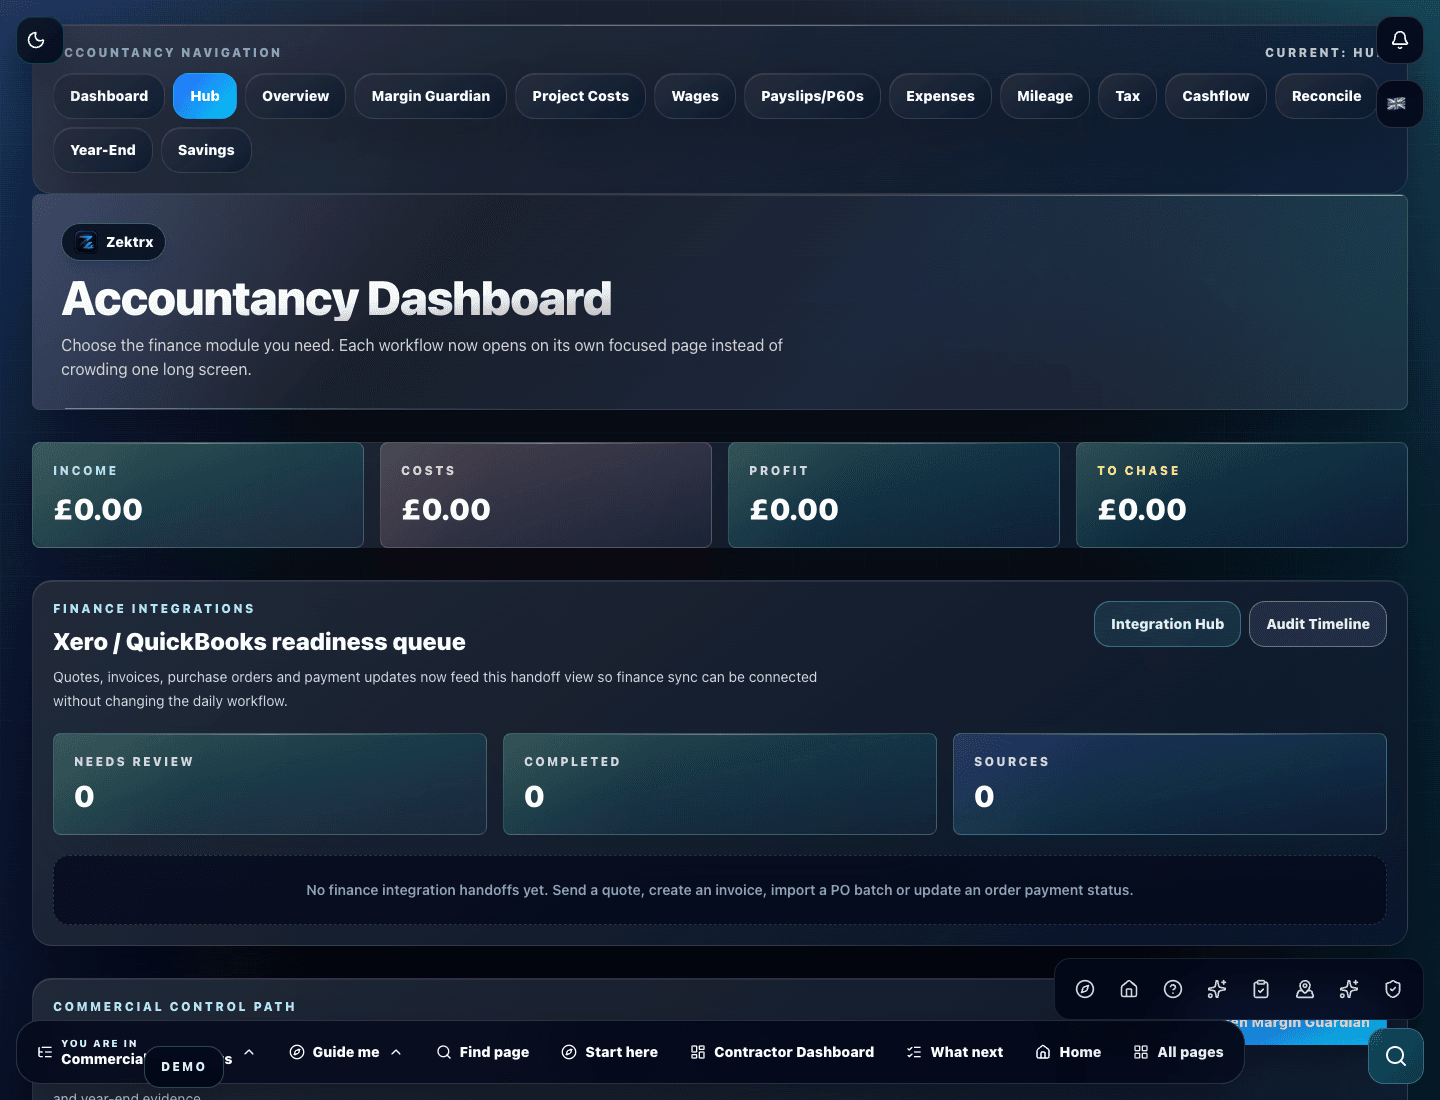Click the Income £0.00 card
The image size is (1440, 1100).
[198, 495]
